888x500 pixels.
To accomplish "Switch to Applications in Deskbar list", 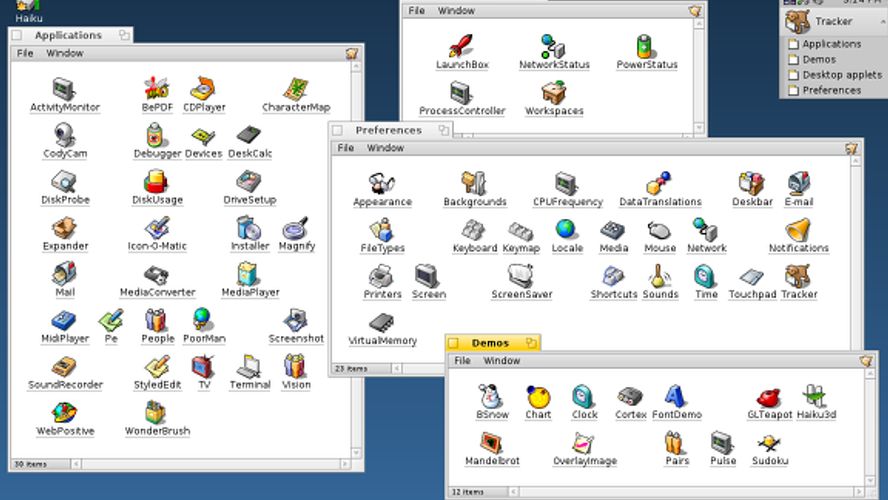I will [832, 44].
